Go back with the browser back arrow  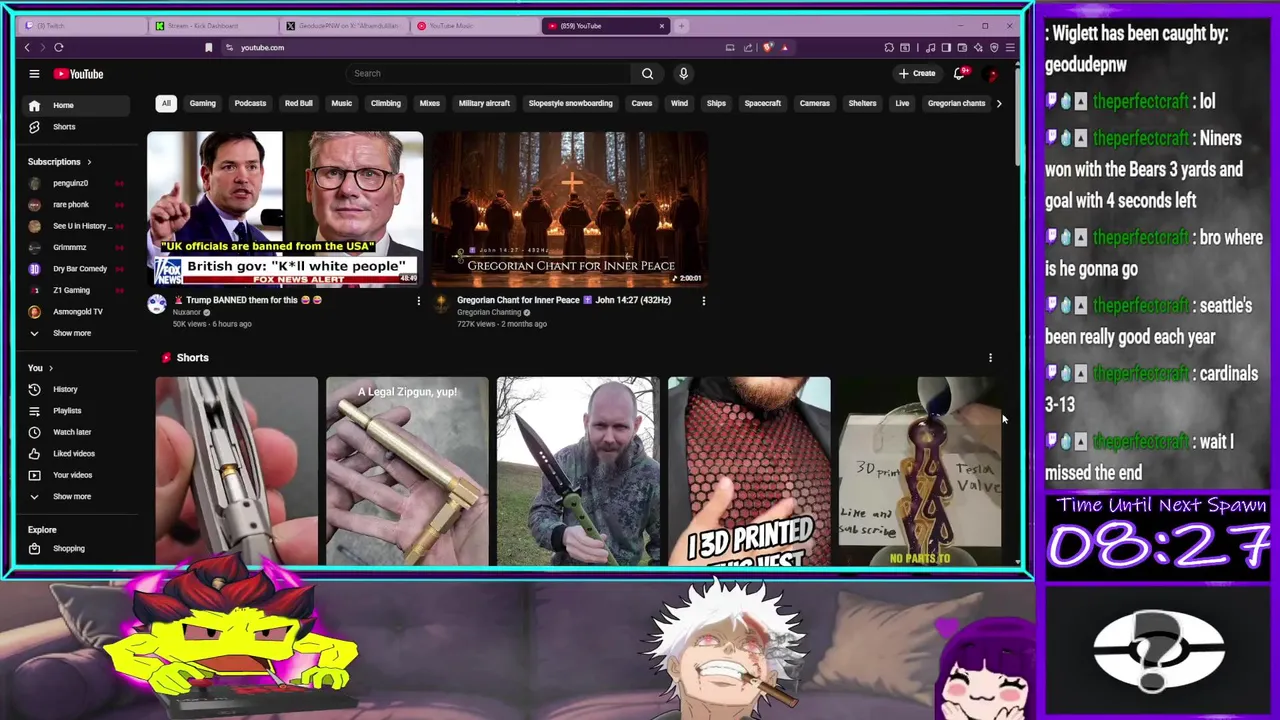point(27,48)
